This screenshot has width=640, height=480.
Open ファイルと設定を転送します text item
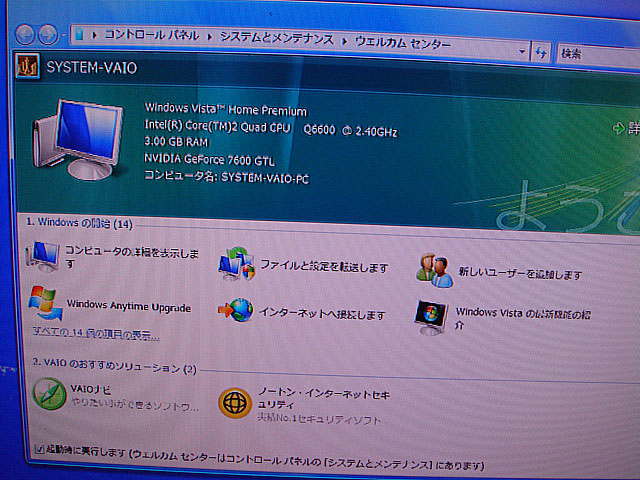click(324, 267)
